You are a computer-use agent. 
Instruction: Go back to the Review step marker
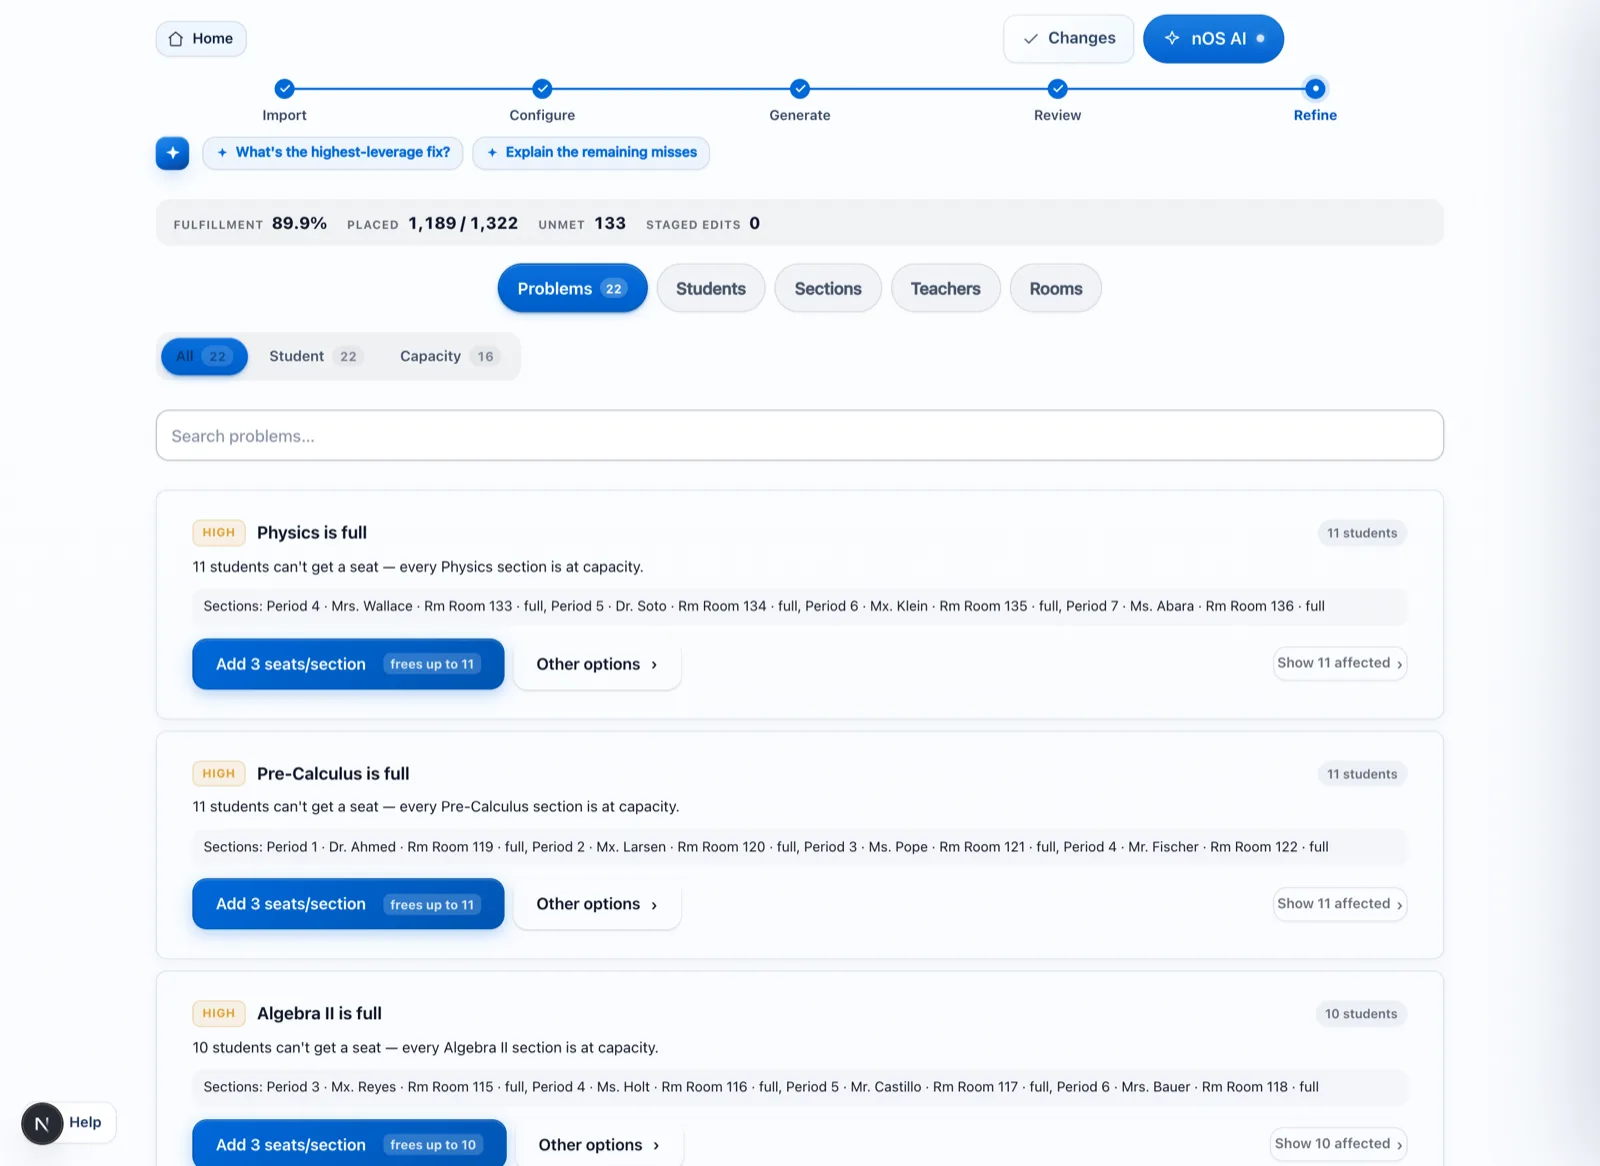pyautogui.click(x=1057, y=89)
